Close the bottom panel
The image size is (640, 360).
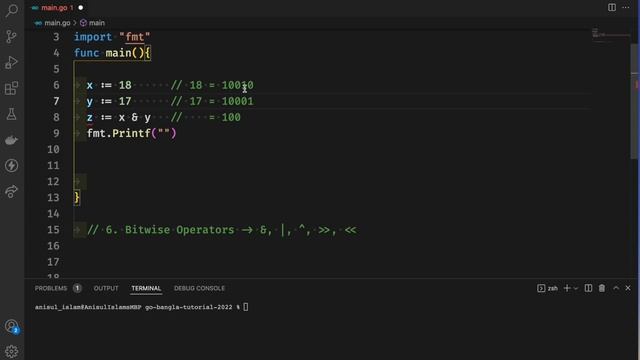tap(628, 288)
